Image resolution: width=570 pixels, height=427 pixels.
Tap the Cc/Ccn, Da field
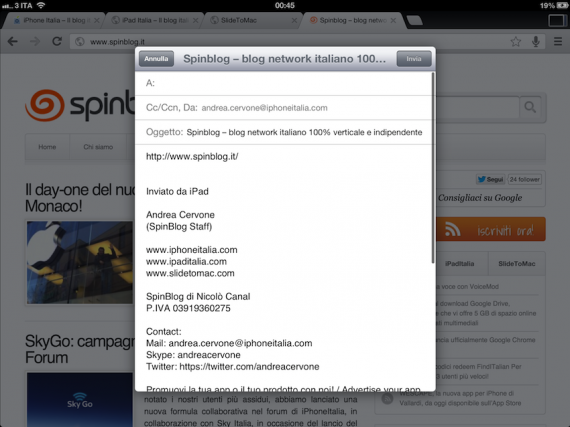click(x=284, y=108)
